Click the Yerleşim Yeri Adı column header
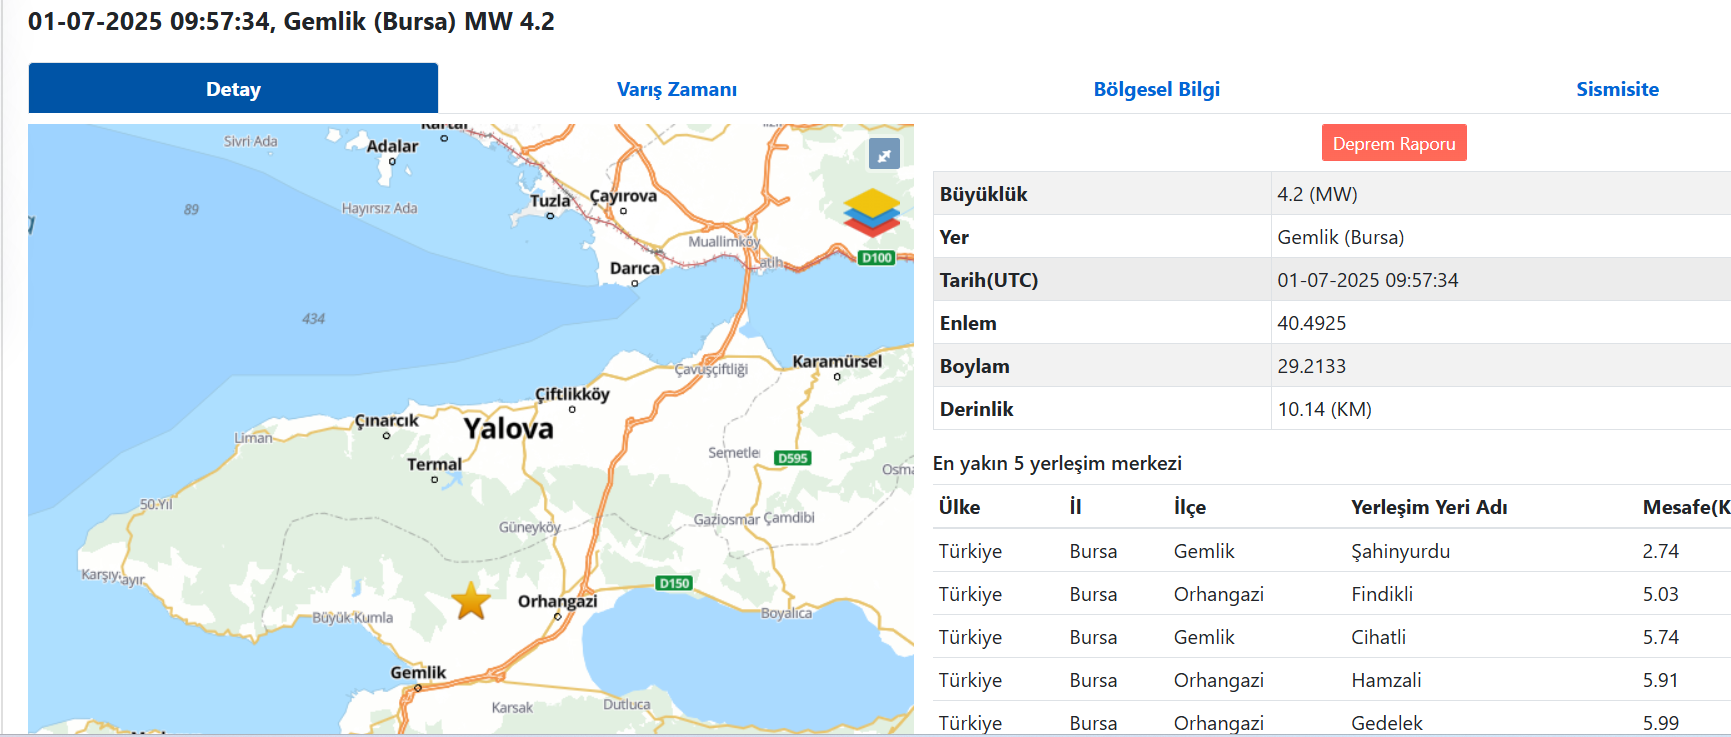The width and height of the screenshot is (1731, 737). [x=1429, y=507]
